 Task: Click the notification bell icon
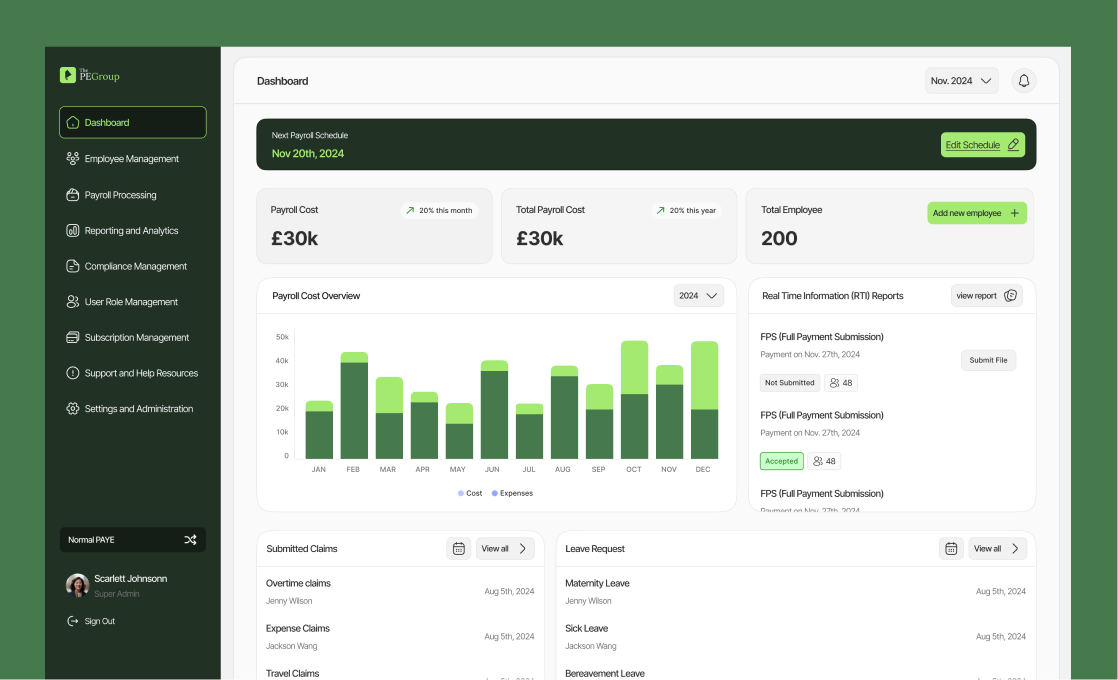1023,80
